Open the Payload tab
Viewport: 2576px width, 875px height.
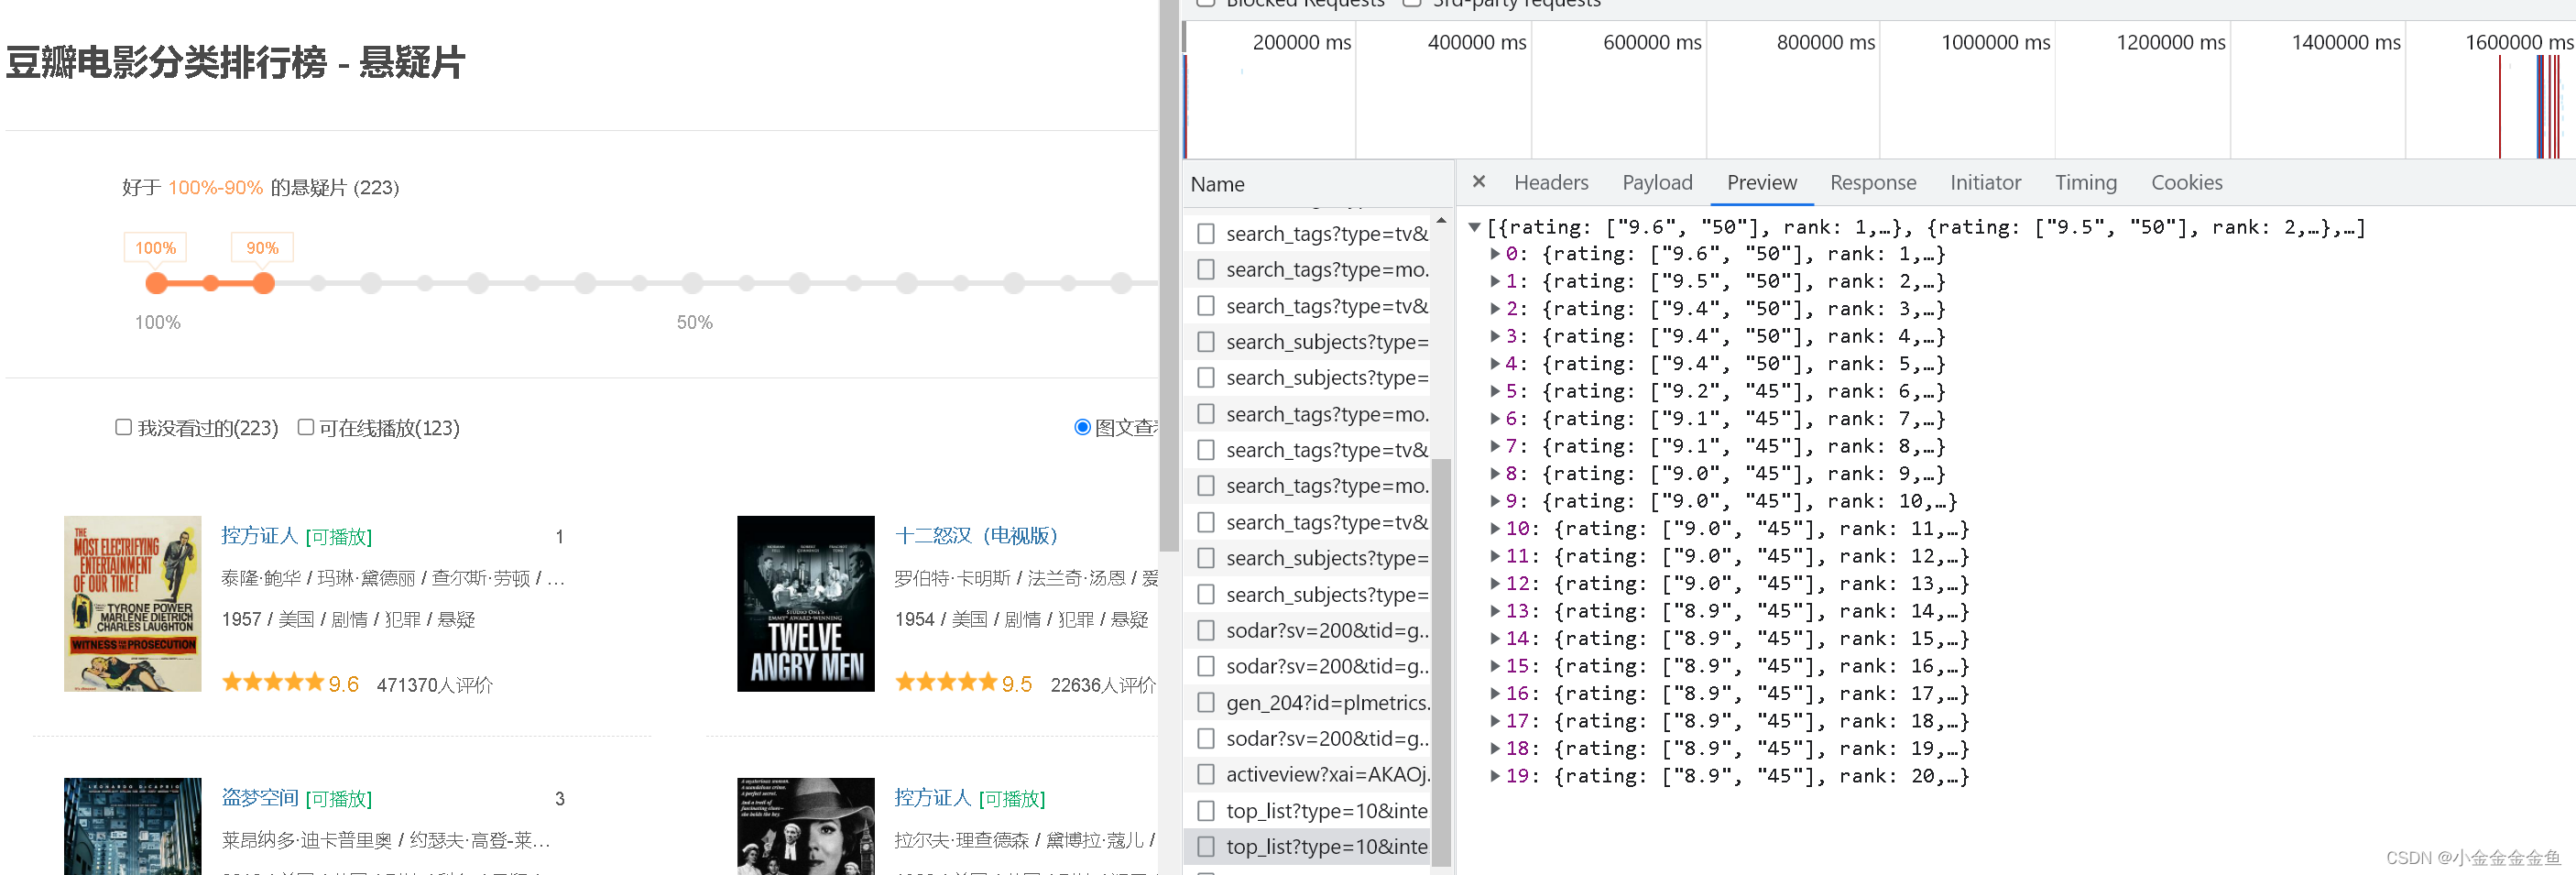[1657, 183]
